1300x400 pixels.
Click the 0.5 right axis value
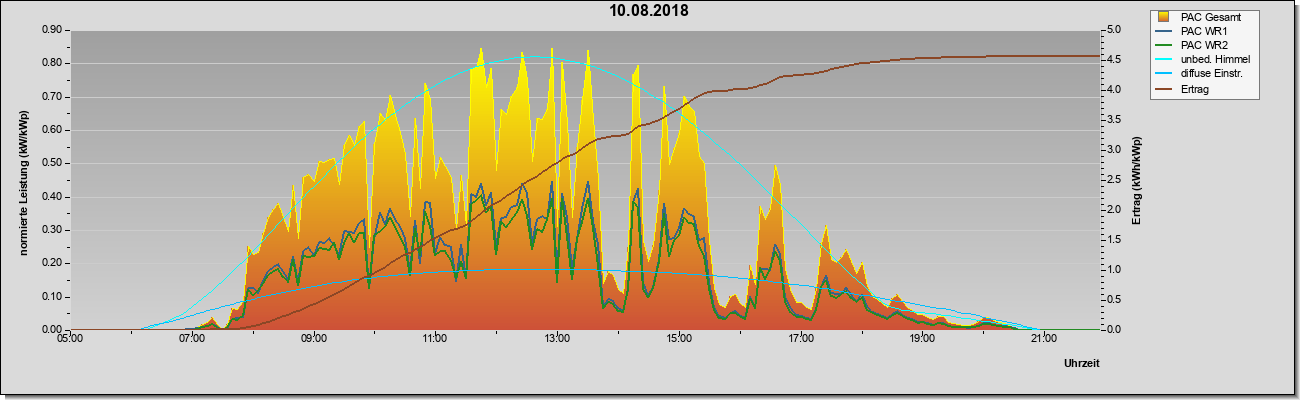tap(1112, 300)
